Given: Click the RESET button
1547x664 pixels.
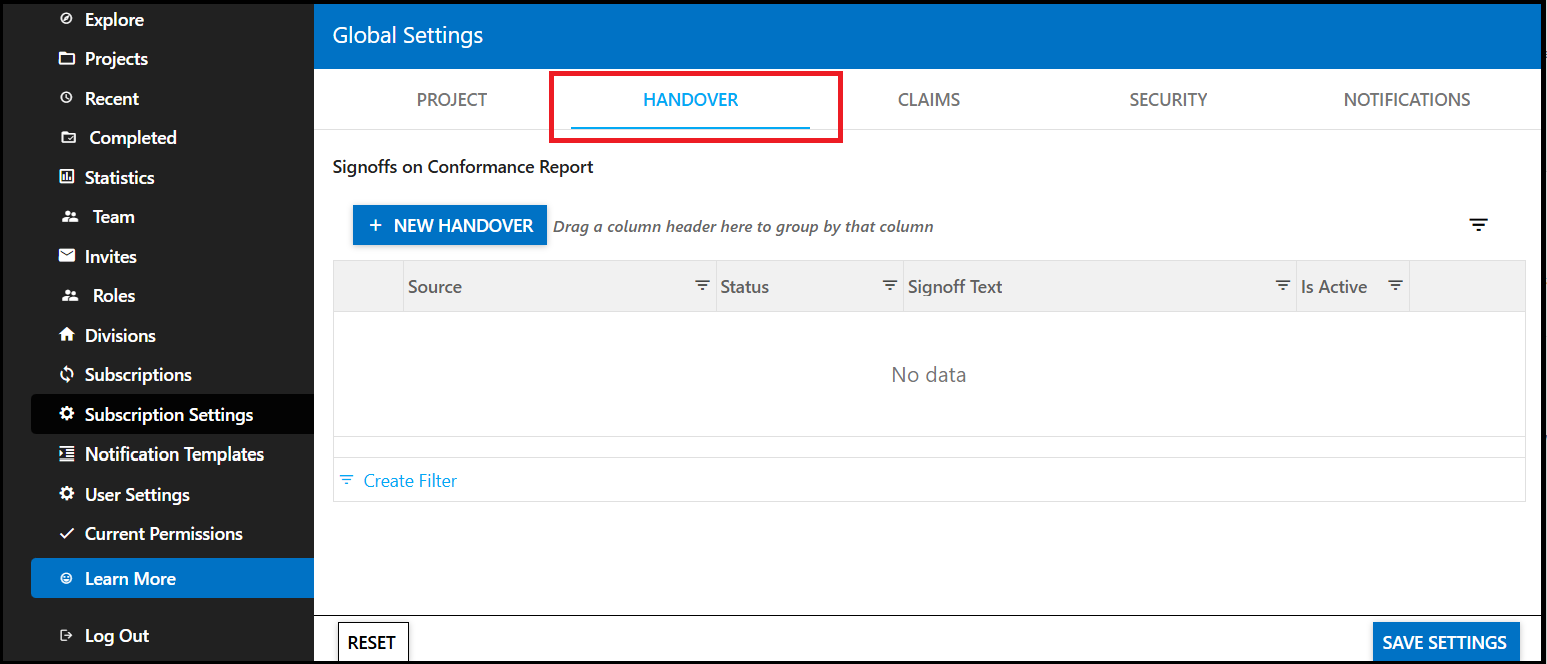Looking at the screenshot, I should (x=372, y=642).
